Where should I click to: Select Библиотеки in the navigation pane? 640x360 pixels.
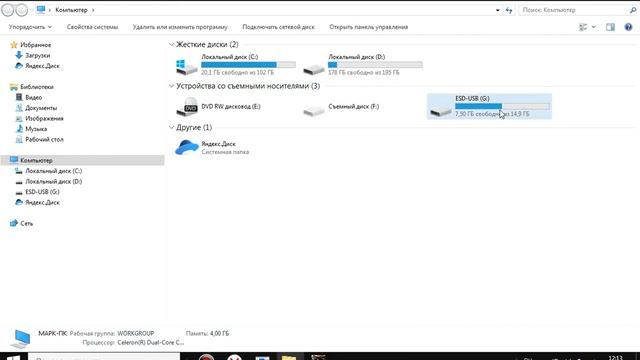point(37,87)
